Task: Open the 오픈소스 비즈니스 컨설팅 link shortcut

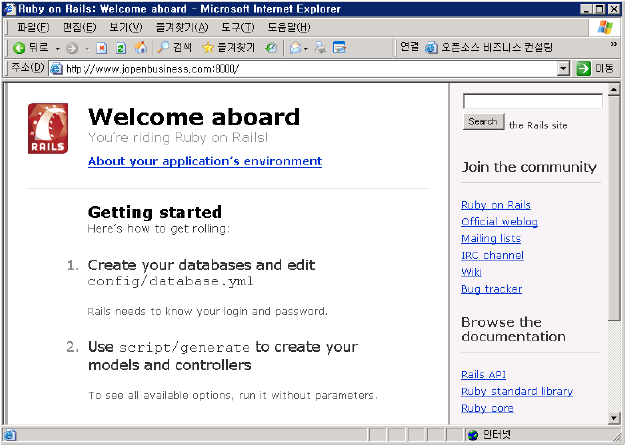Action: 489,47
